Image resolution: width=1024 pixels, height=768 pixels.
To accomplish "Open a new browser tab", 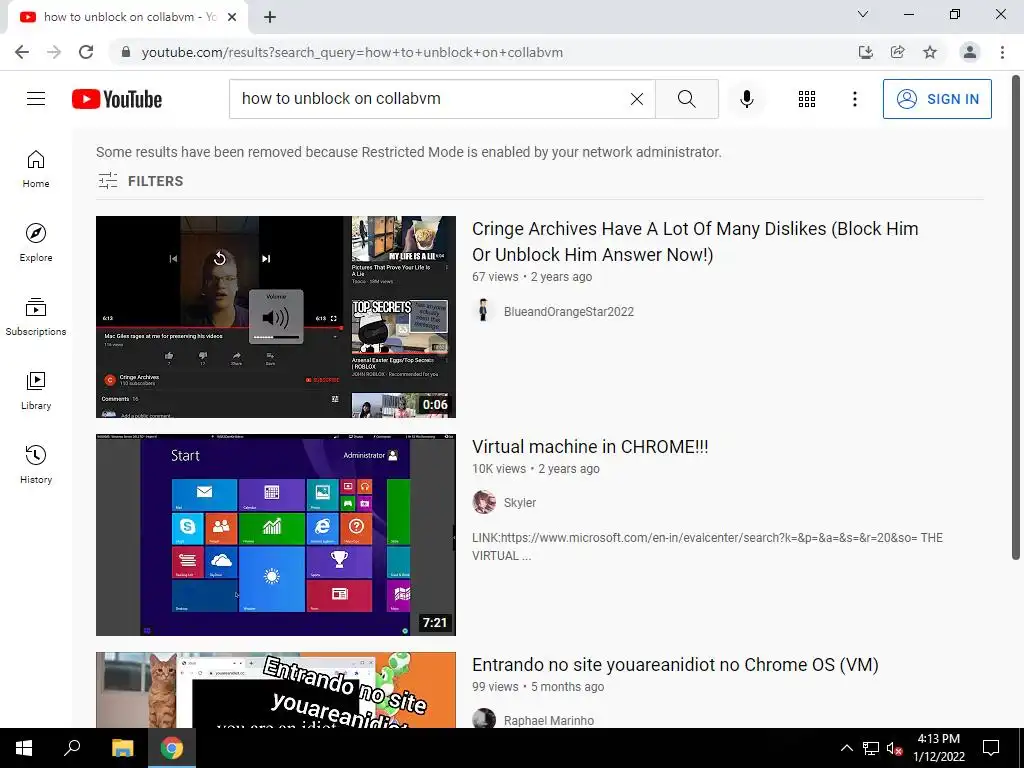I will pyautogui.click(x=270, y=17).
